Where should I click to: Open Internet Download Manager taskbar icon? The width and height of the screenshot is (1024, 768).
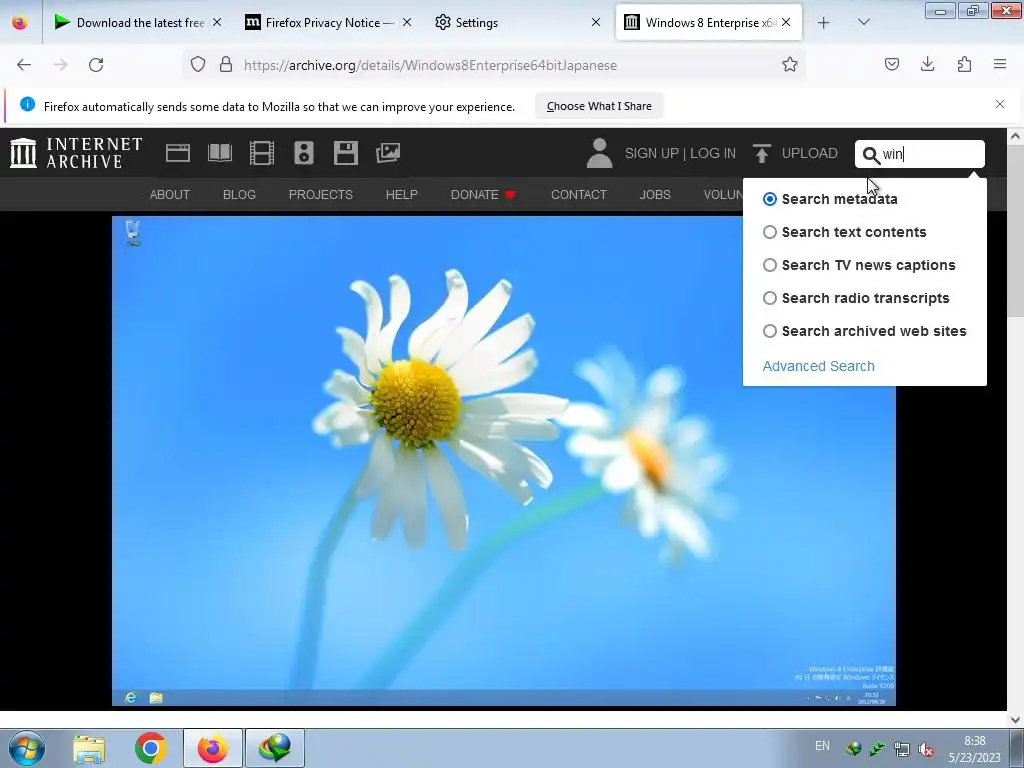tap(275, 748)
